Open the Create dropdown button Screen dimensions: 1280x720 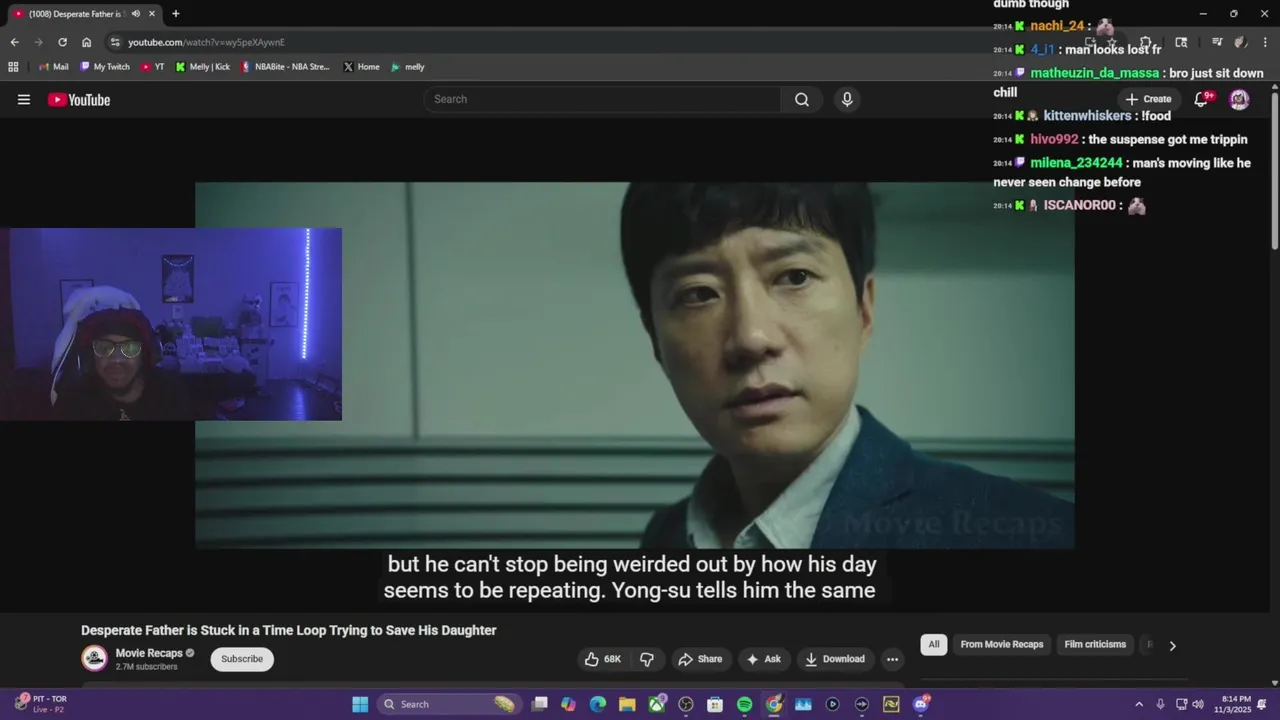click(1148, 99)
